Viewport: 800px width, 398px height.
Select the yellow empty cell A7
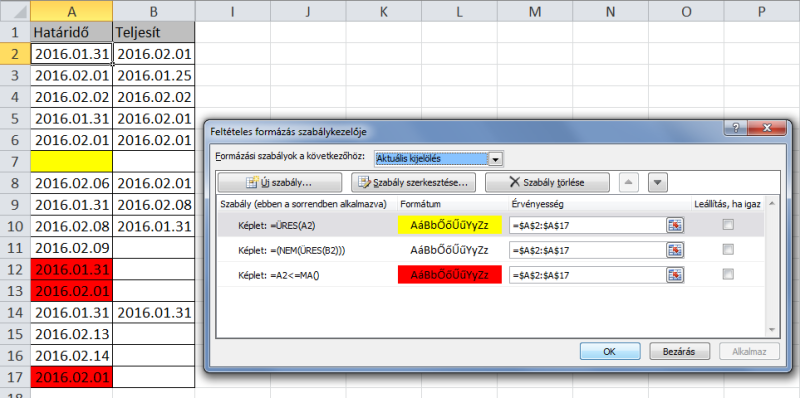tap(71, 162)
